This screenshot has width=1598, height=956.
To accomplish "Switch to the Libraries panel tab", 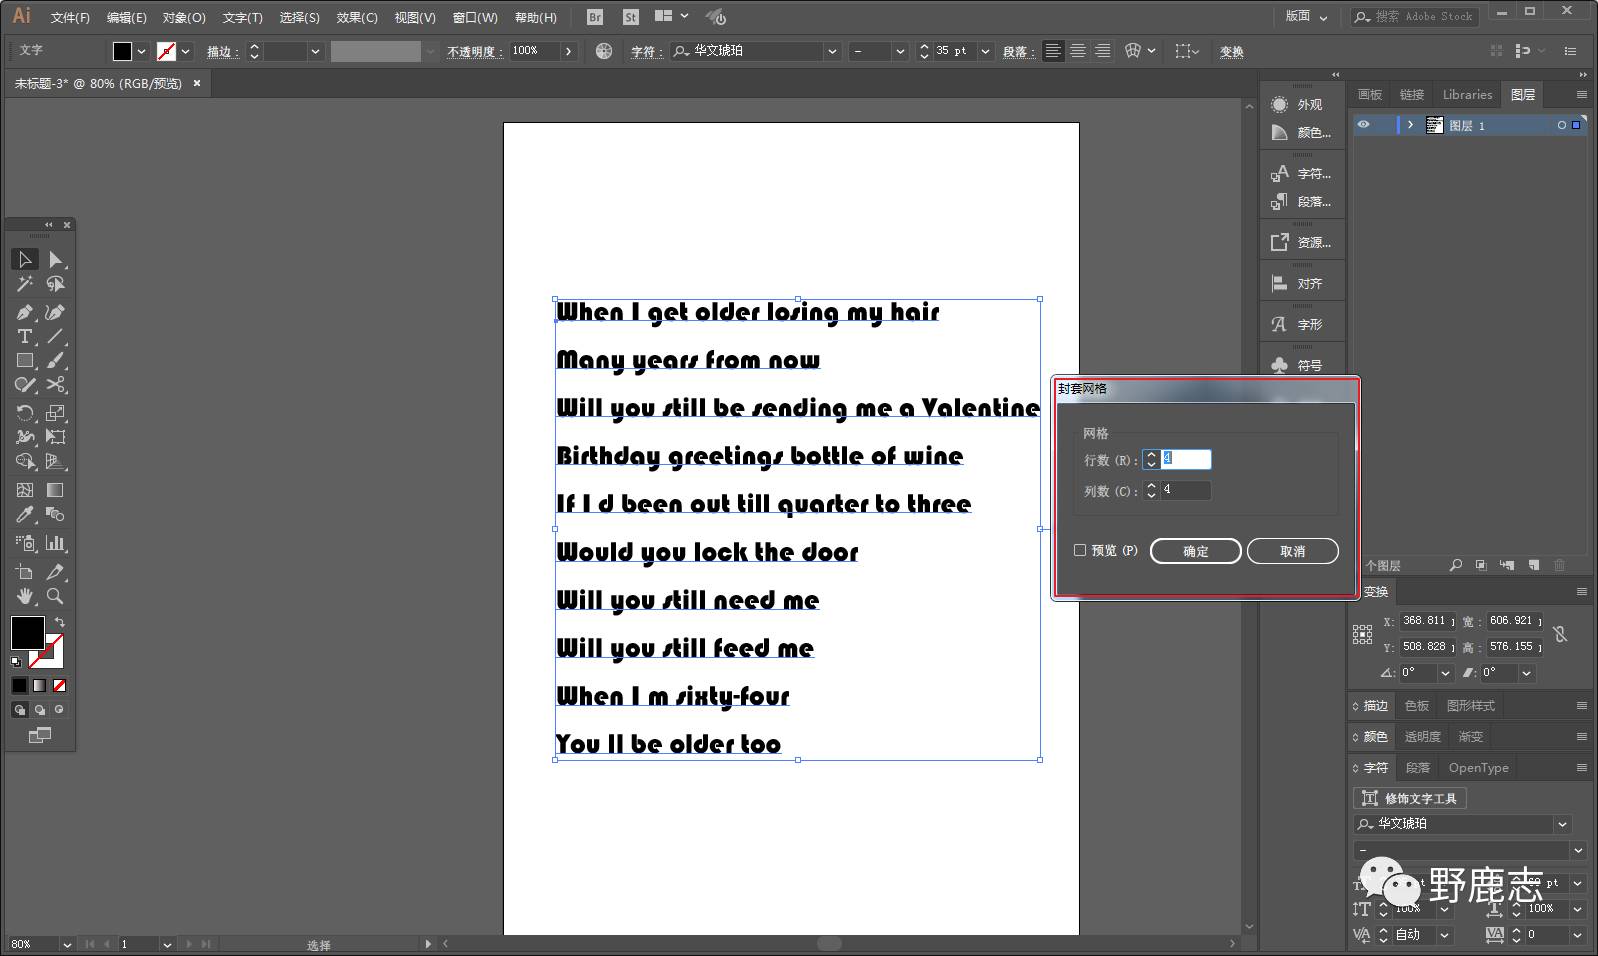I will coord(1467,94).
